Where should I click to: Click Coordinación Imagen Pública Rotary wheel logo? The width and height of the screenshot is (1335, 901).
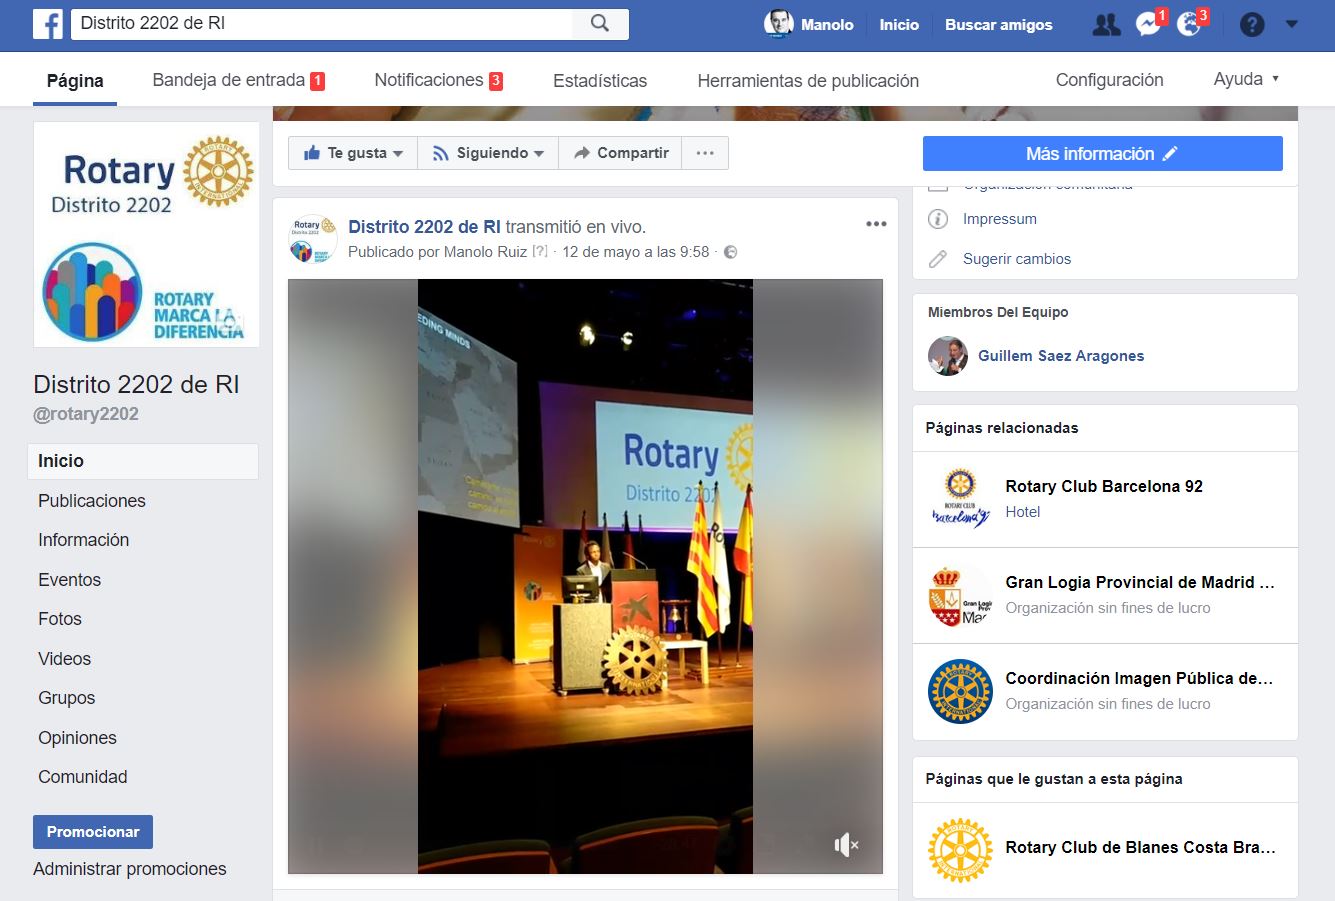click(960, 691)
